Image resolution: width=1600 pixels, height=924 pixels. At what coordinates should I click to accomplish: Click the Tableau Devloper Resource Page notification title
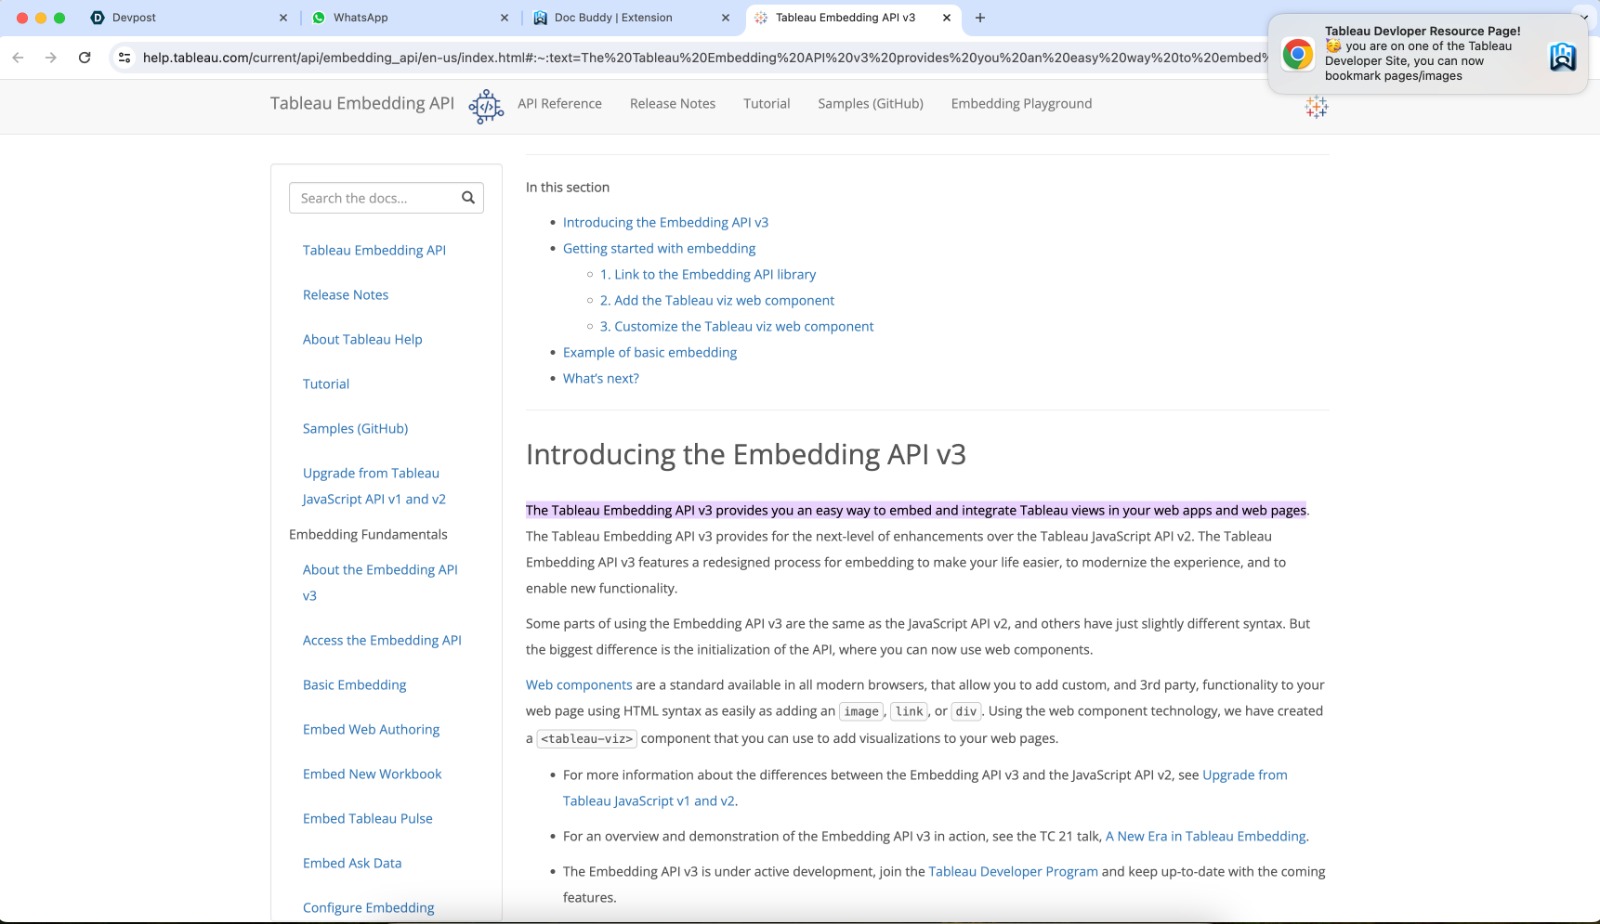point(1422,31)
